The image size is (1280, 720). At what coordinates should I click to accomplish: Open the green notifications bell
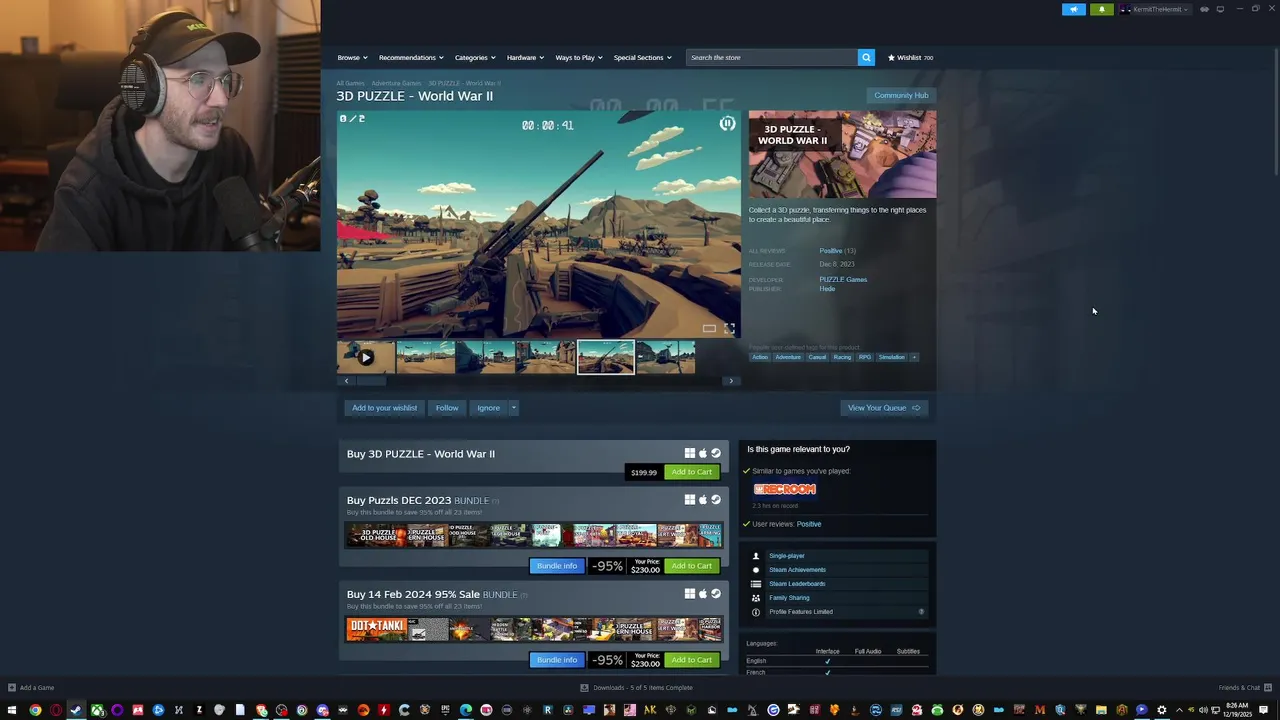coord(1102,9)
